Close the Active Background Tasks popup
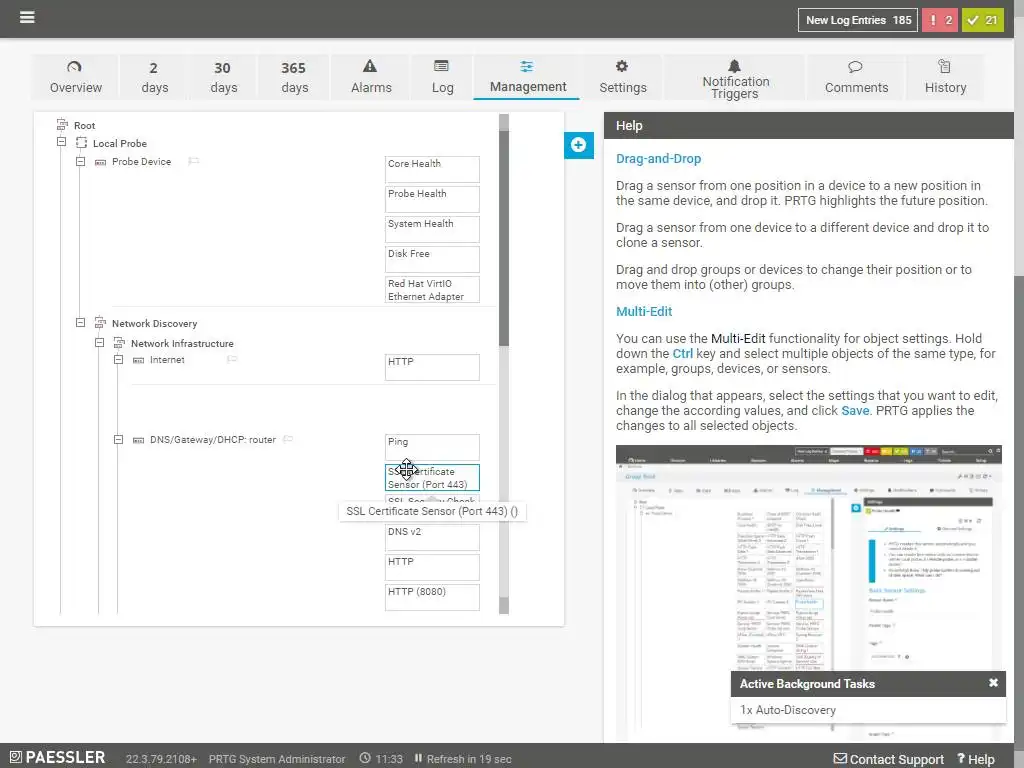The image size is (1024, 768). click(x=993, y=682)
